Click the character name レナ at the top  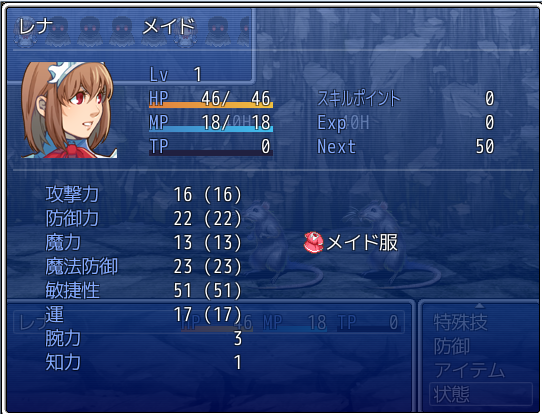point(36,27)
